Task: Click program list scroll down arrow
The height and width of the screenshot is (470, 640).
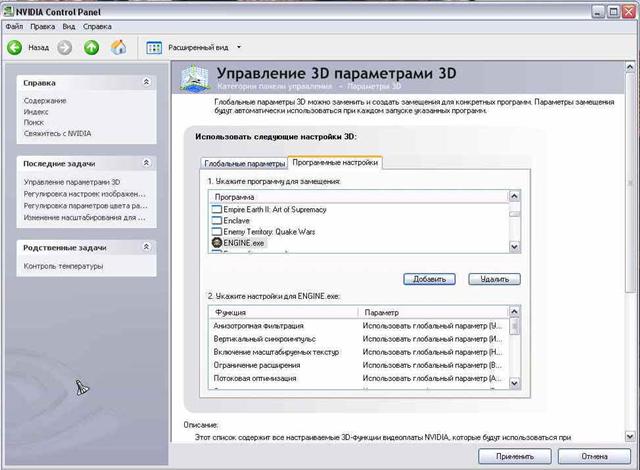Action: [515, 246]
